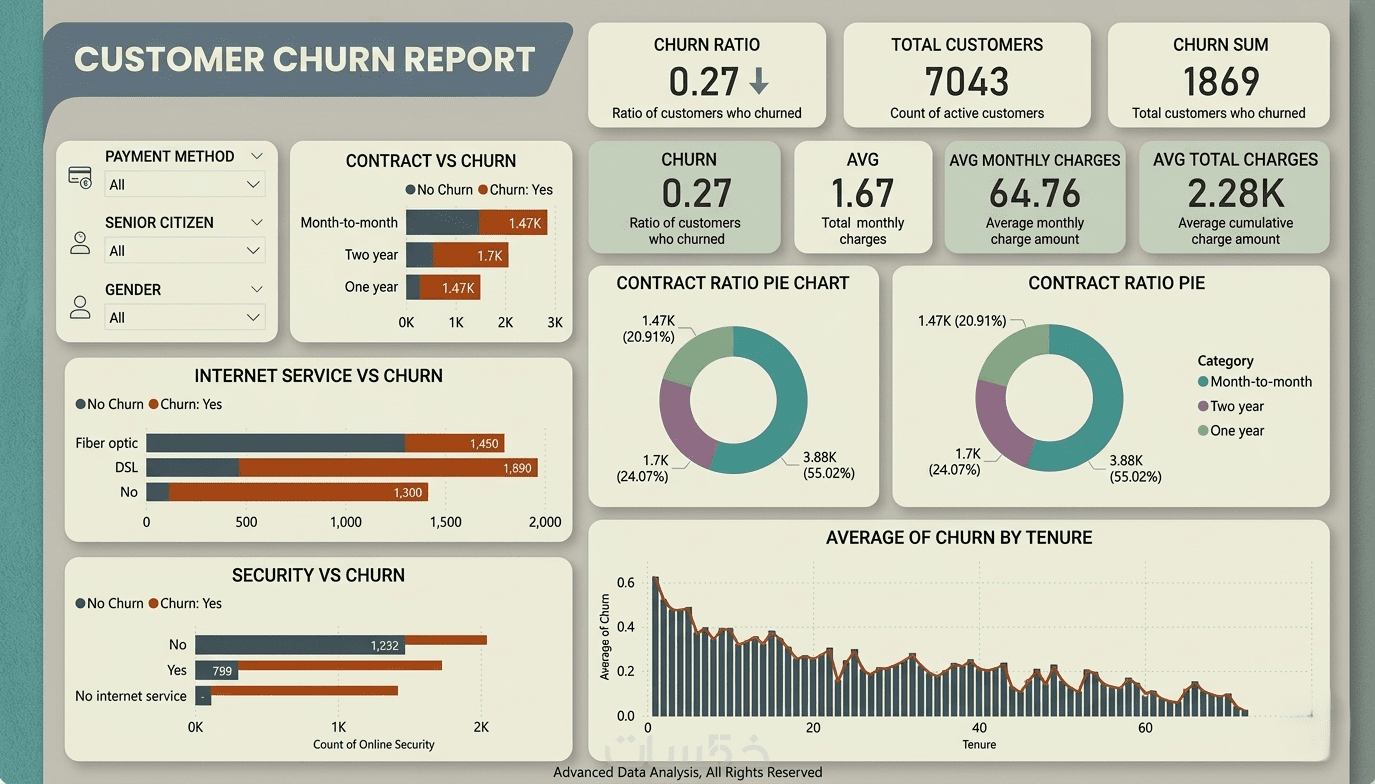1375x784 pixels.
Task: Collapse the Senior Citizen slicer header chevron
Action: [x=257, y=222]
